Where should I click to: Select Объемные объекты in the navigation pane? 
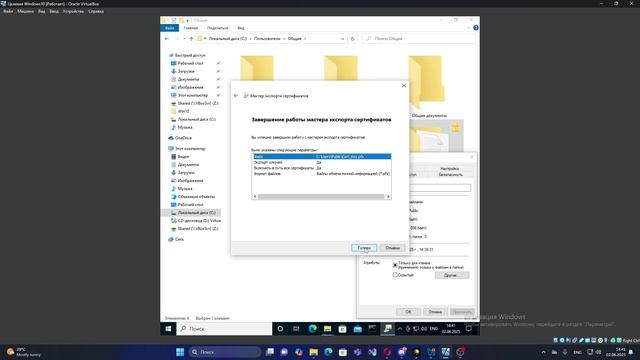pos(196,196)
